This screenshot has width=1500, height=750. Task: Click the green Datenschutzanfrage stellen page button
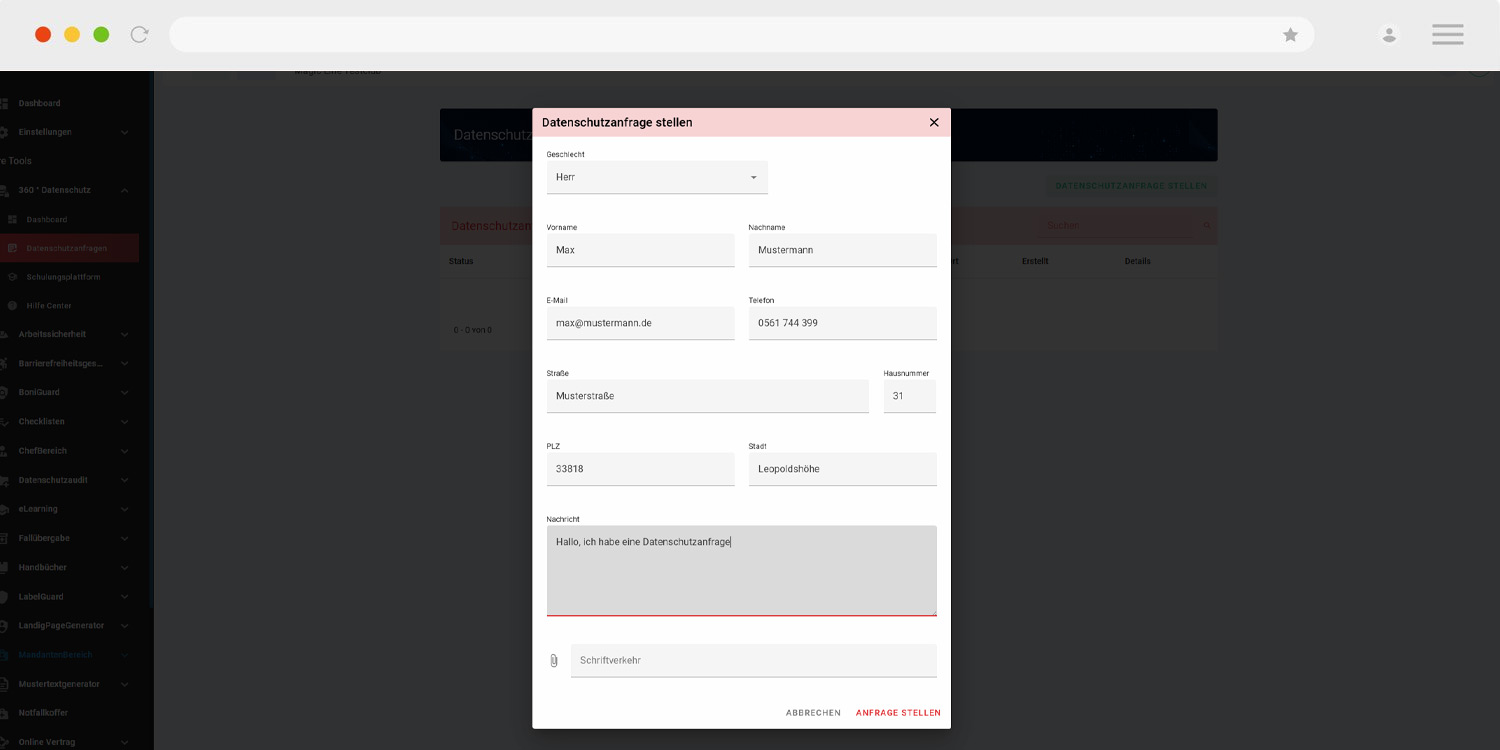point(1131,186)
